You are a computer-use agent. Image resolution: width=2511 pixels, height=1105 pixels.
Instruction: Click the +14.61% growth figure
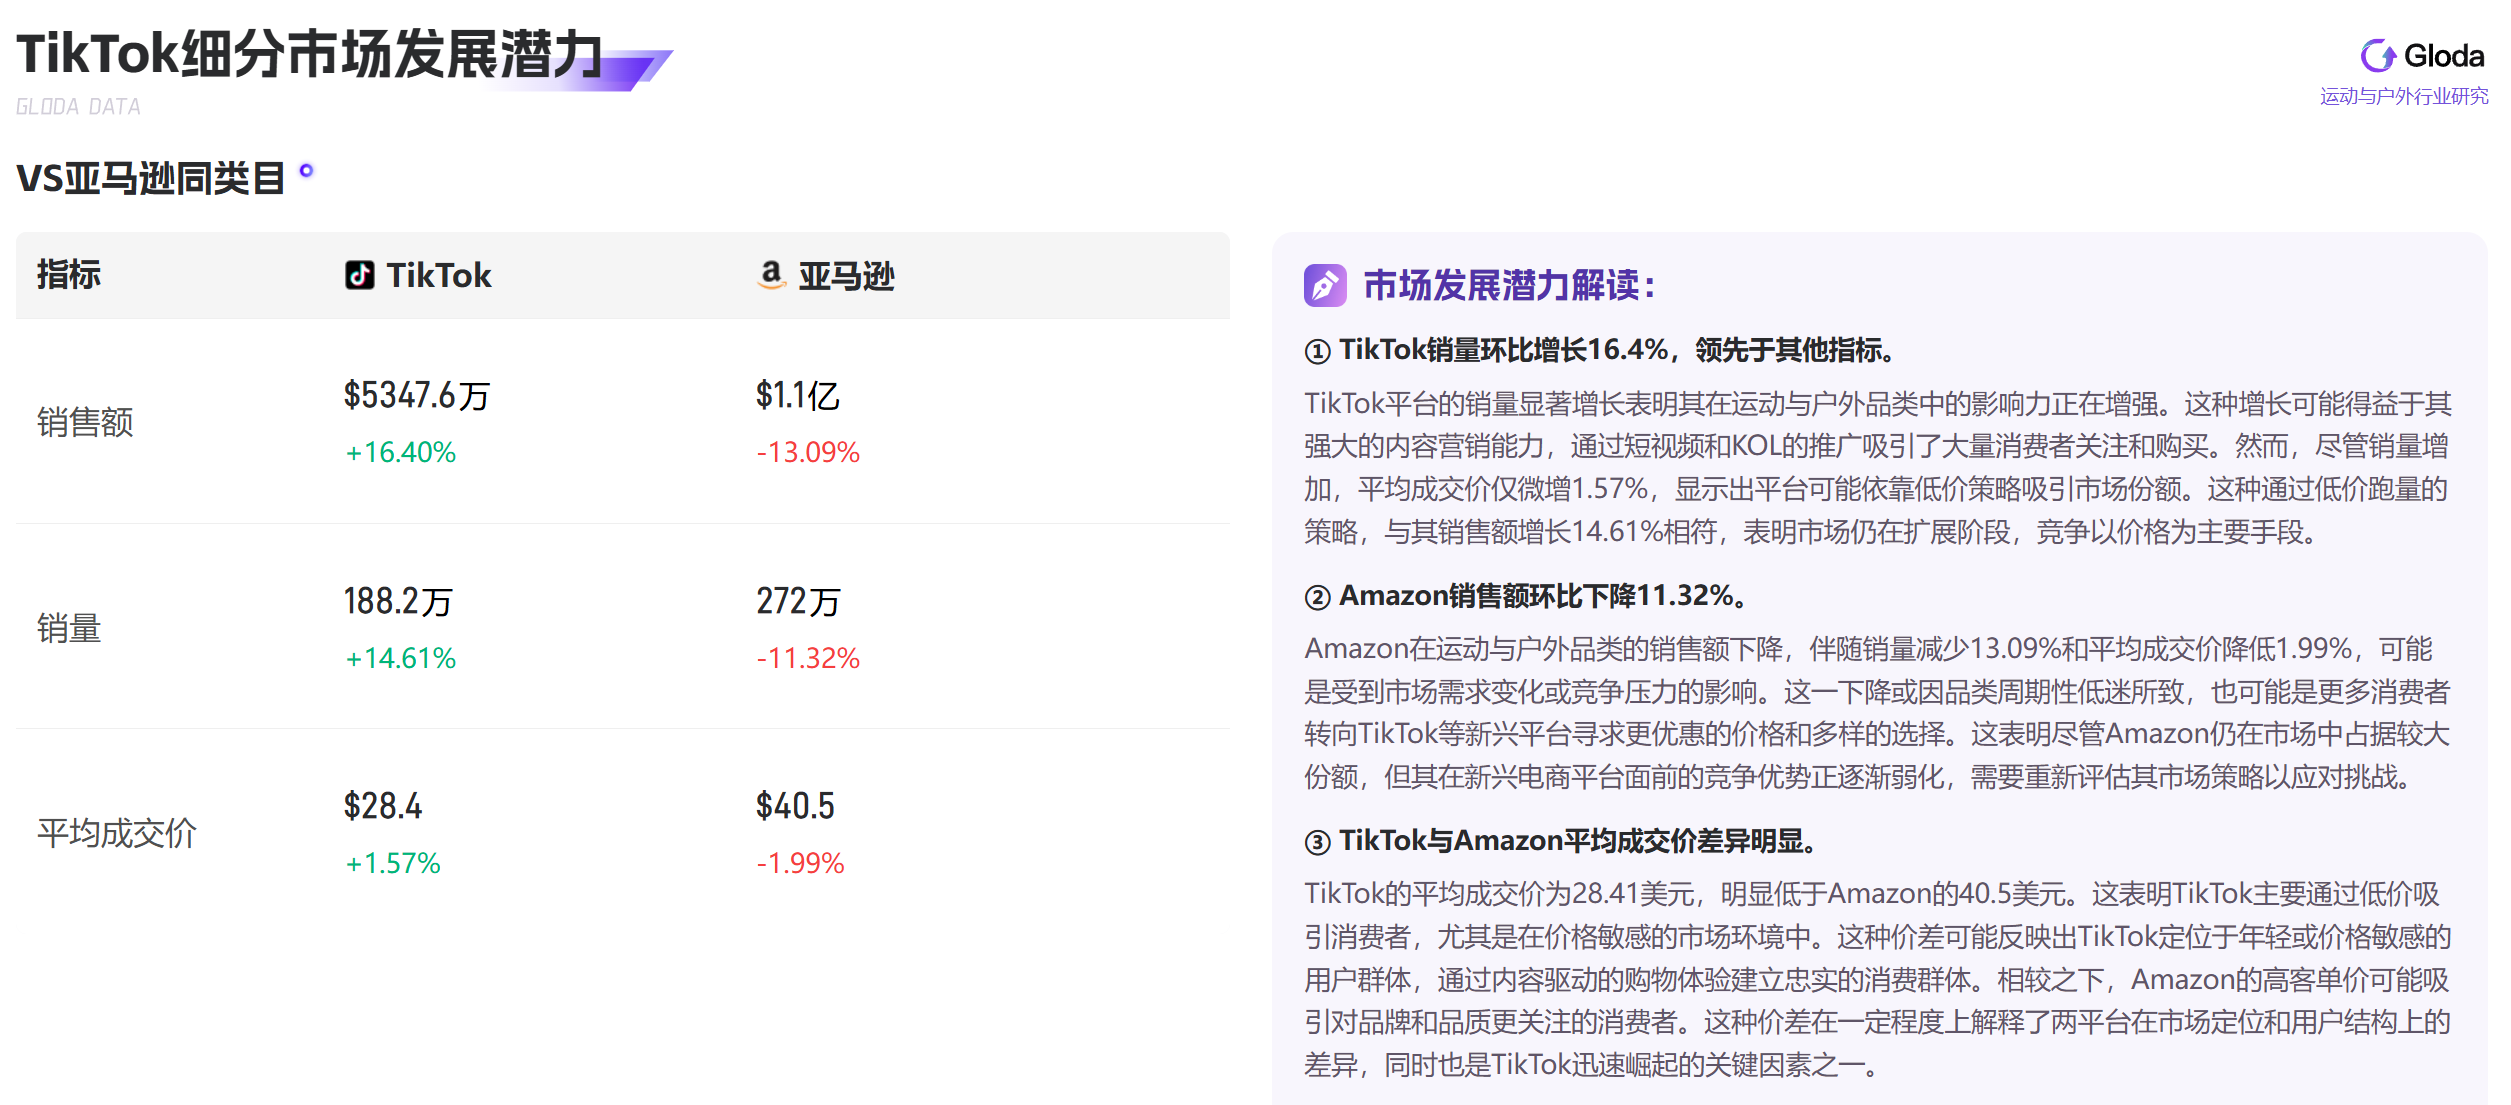400,658
